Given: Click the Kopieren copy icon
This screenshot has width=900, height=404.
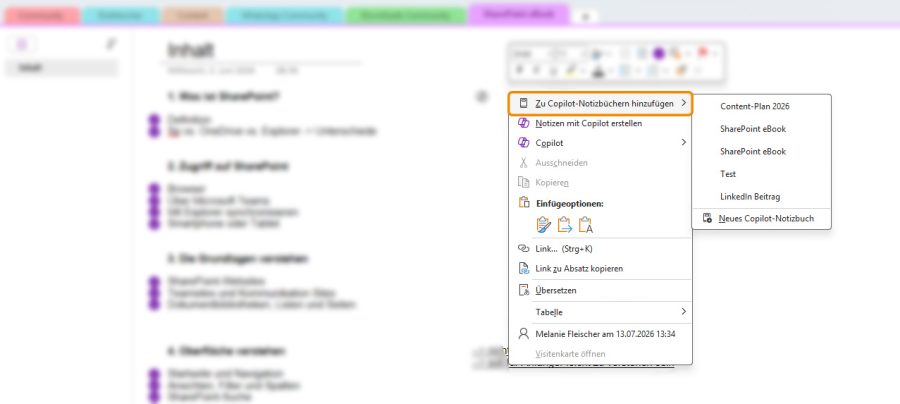Looking at the screenshot, I should click(x=523, y=182).
